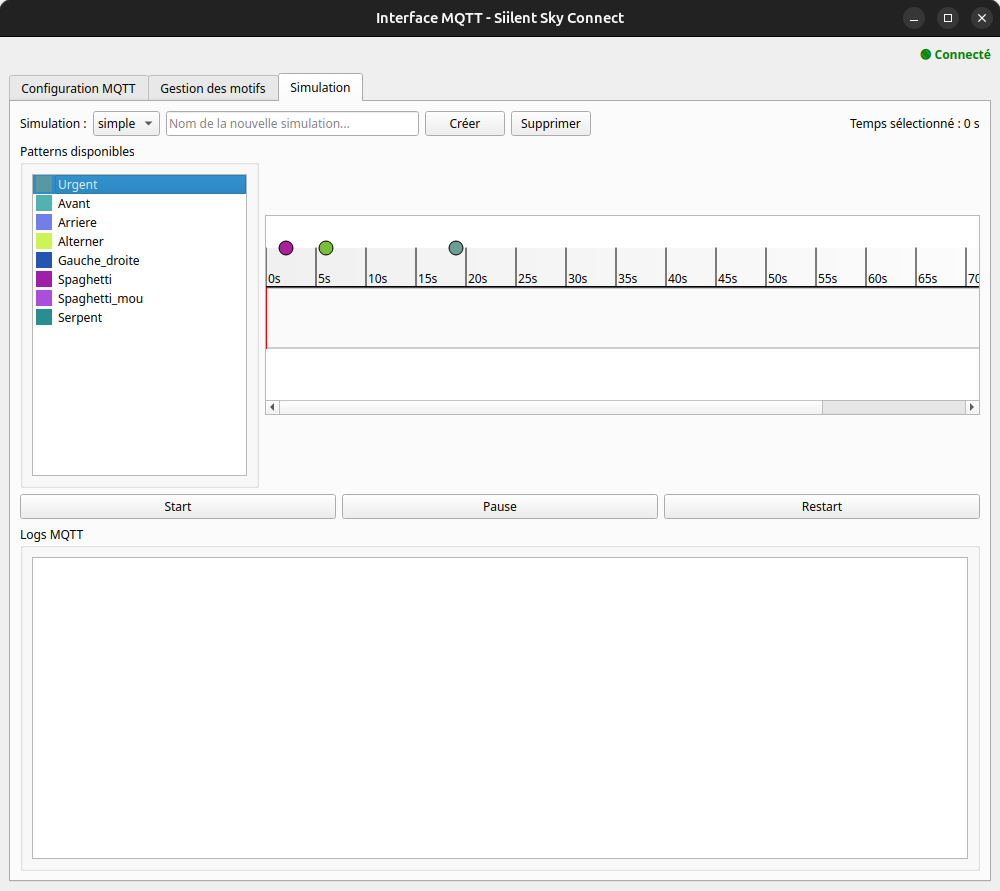
Task: Click the timeline scrollbar right arrow
Action: point(972,407)
